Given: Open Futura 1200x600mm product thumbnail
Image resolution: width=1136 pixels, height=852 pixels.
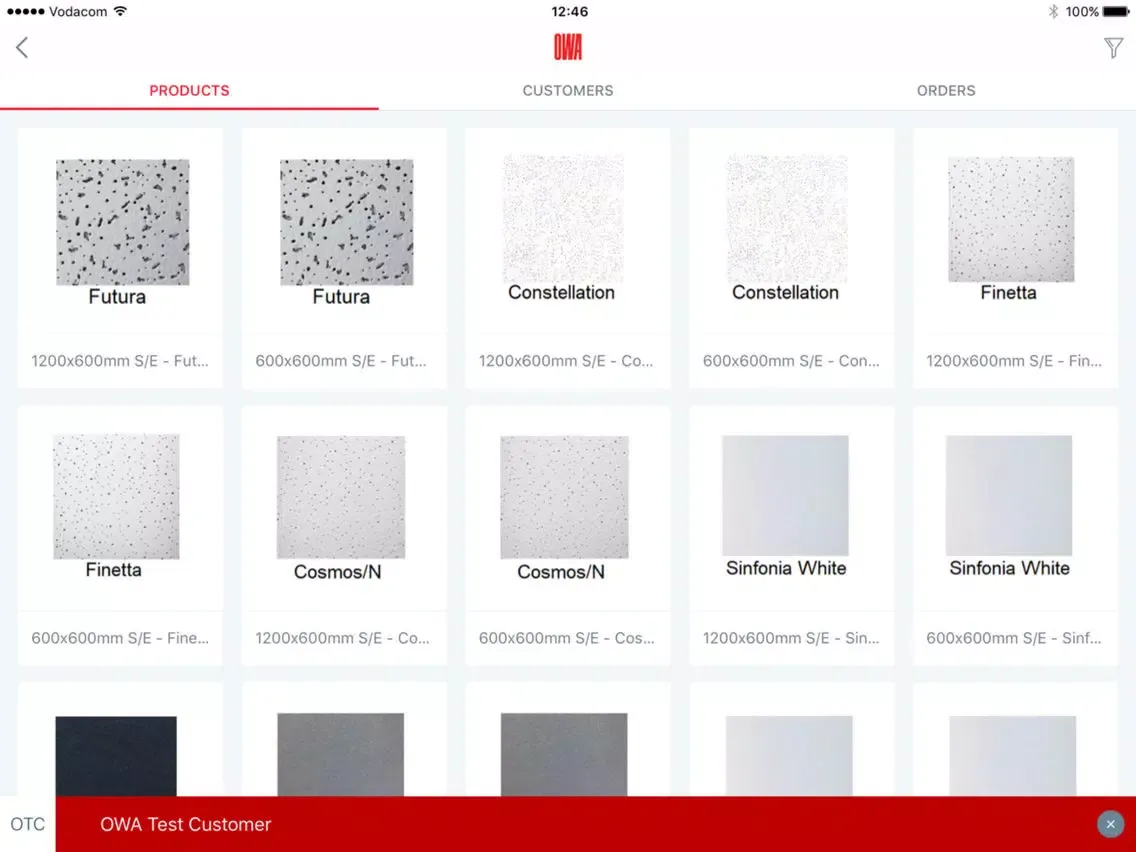Looking at the screenshot, I should pyautogui.click(x=122, y=222).
